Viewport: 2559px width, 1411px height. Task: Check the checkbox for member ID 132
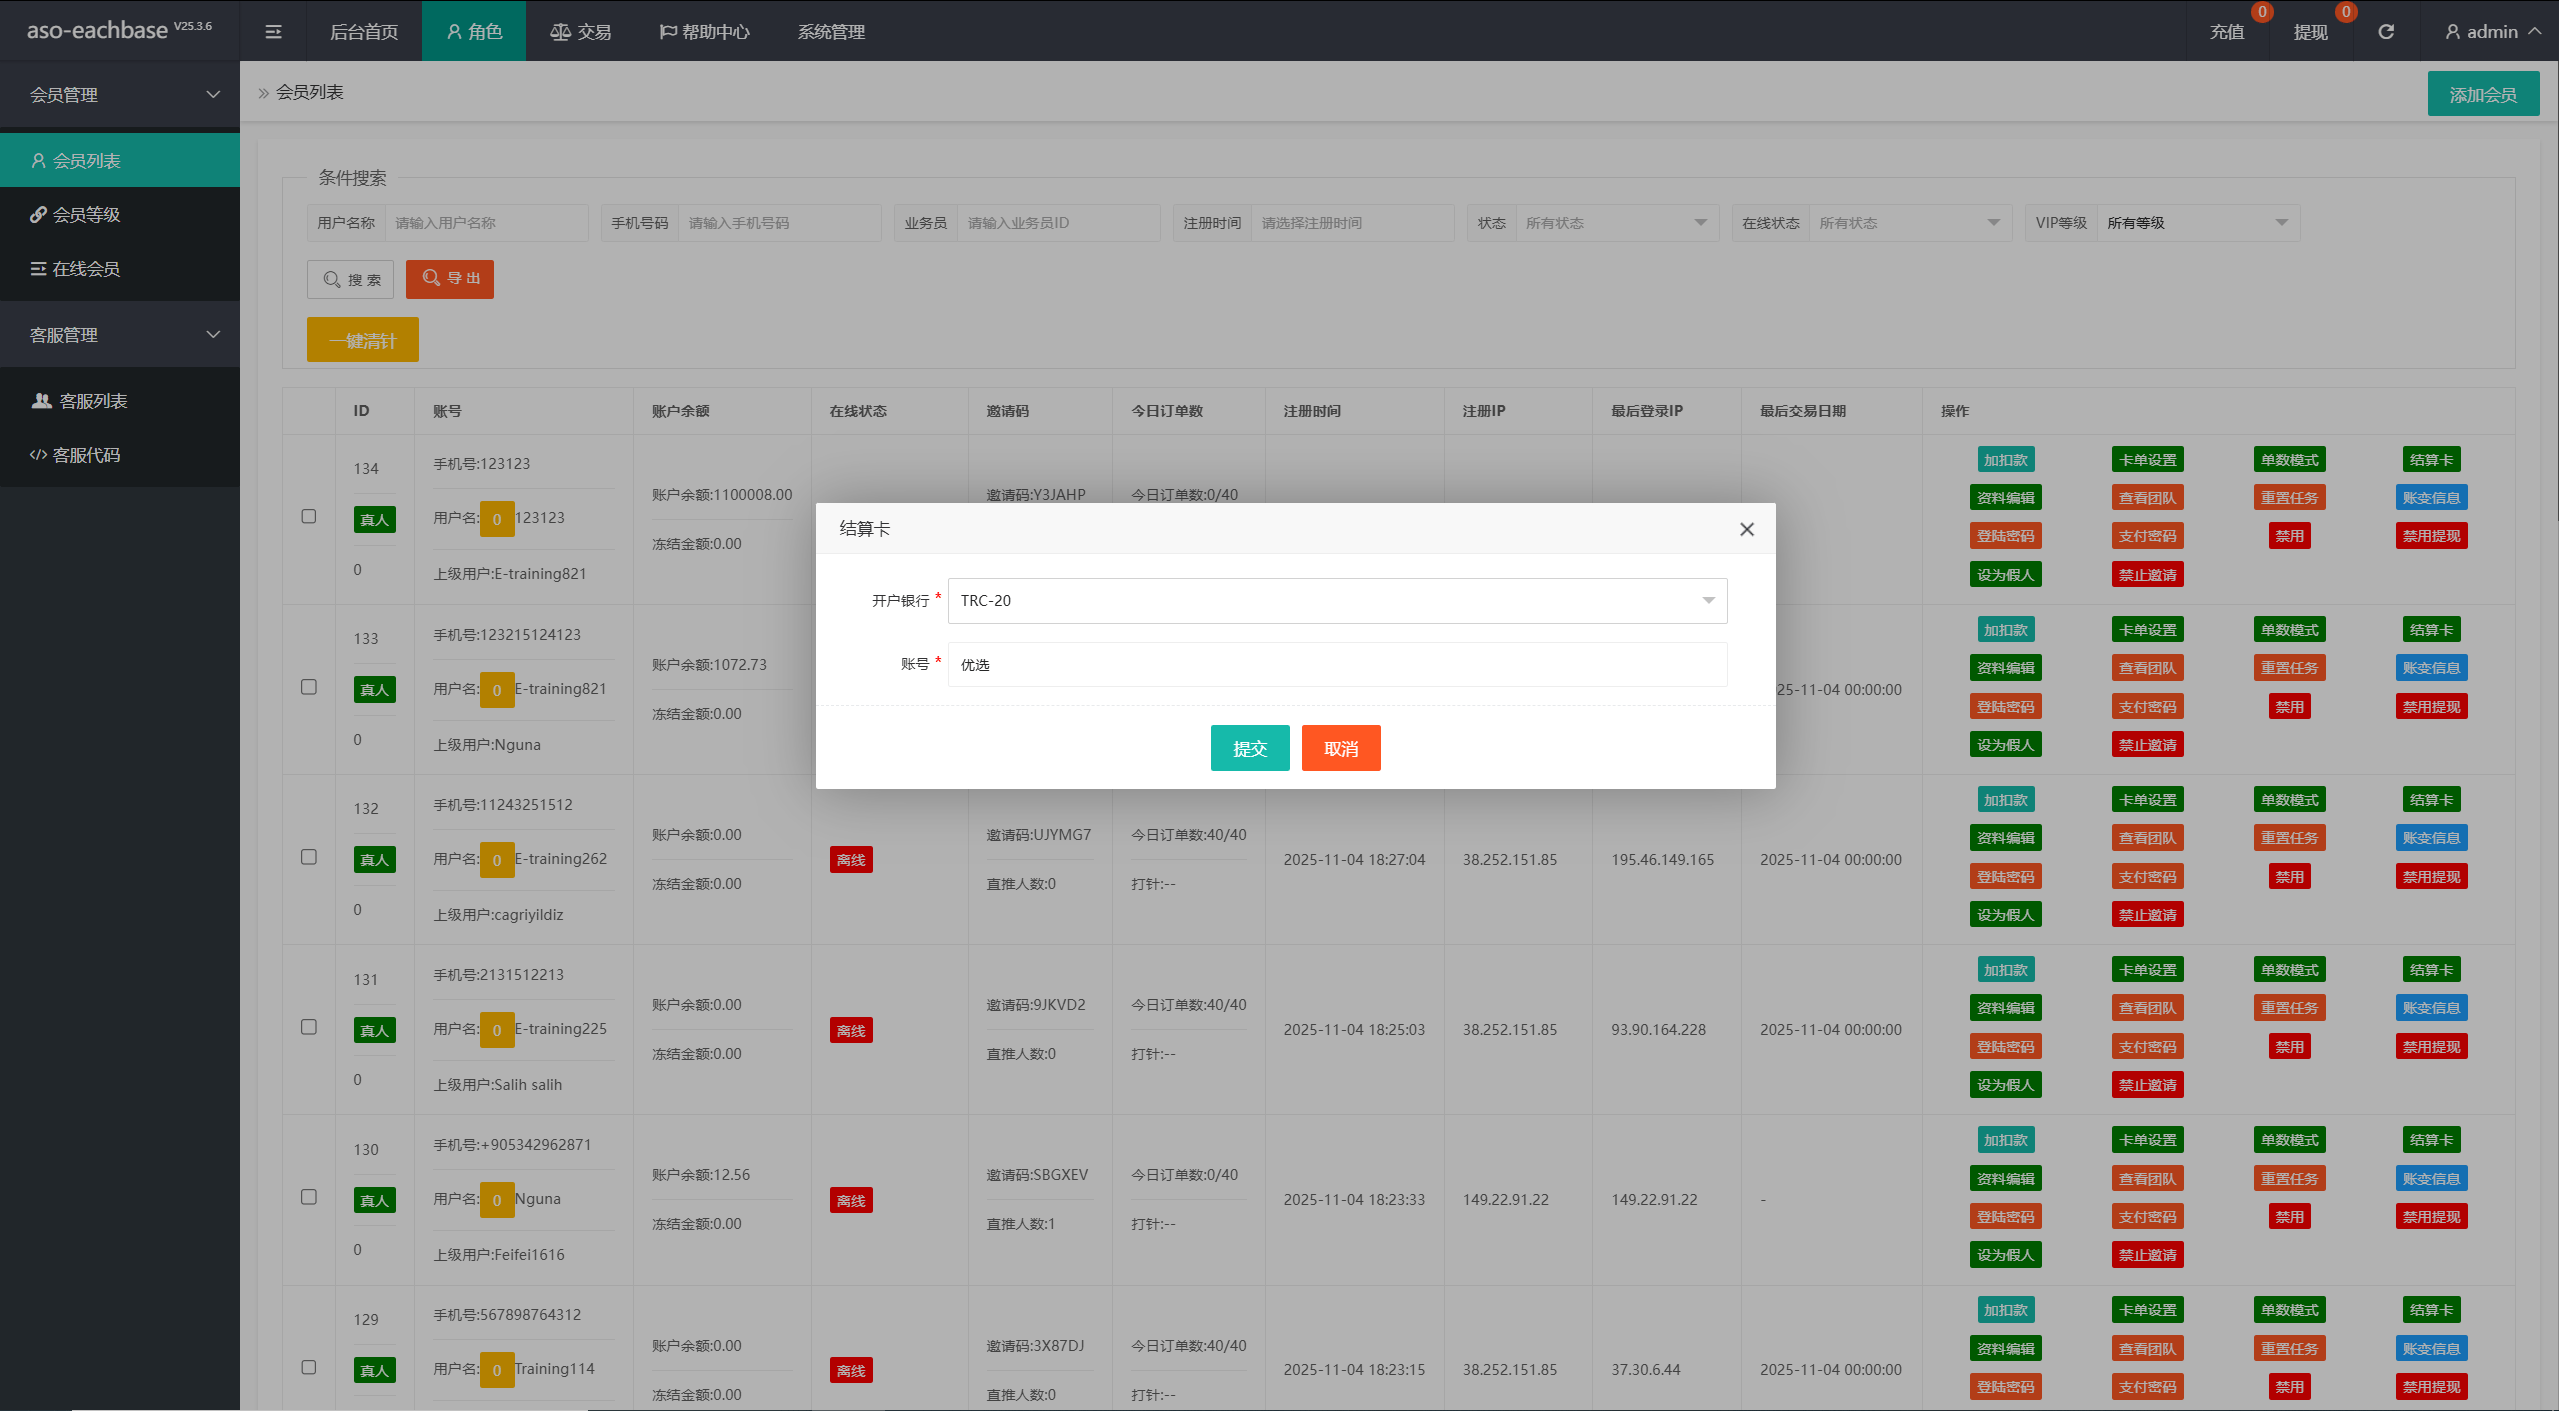point(309,857)
